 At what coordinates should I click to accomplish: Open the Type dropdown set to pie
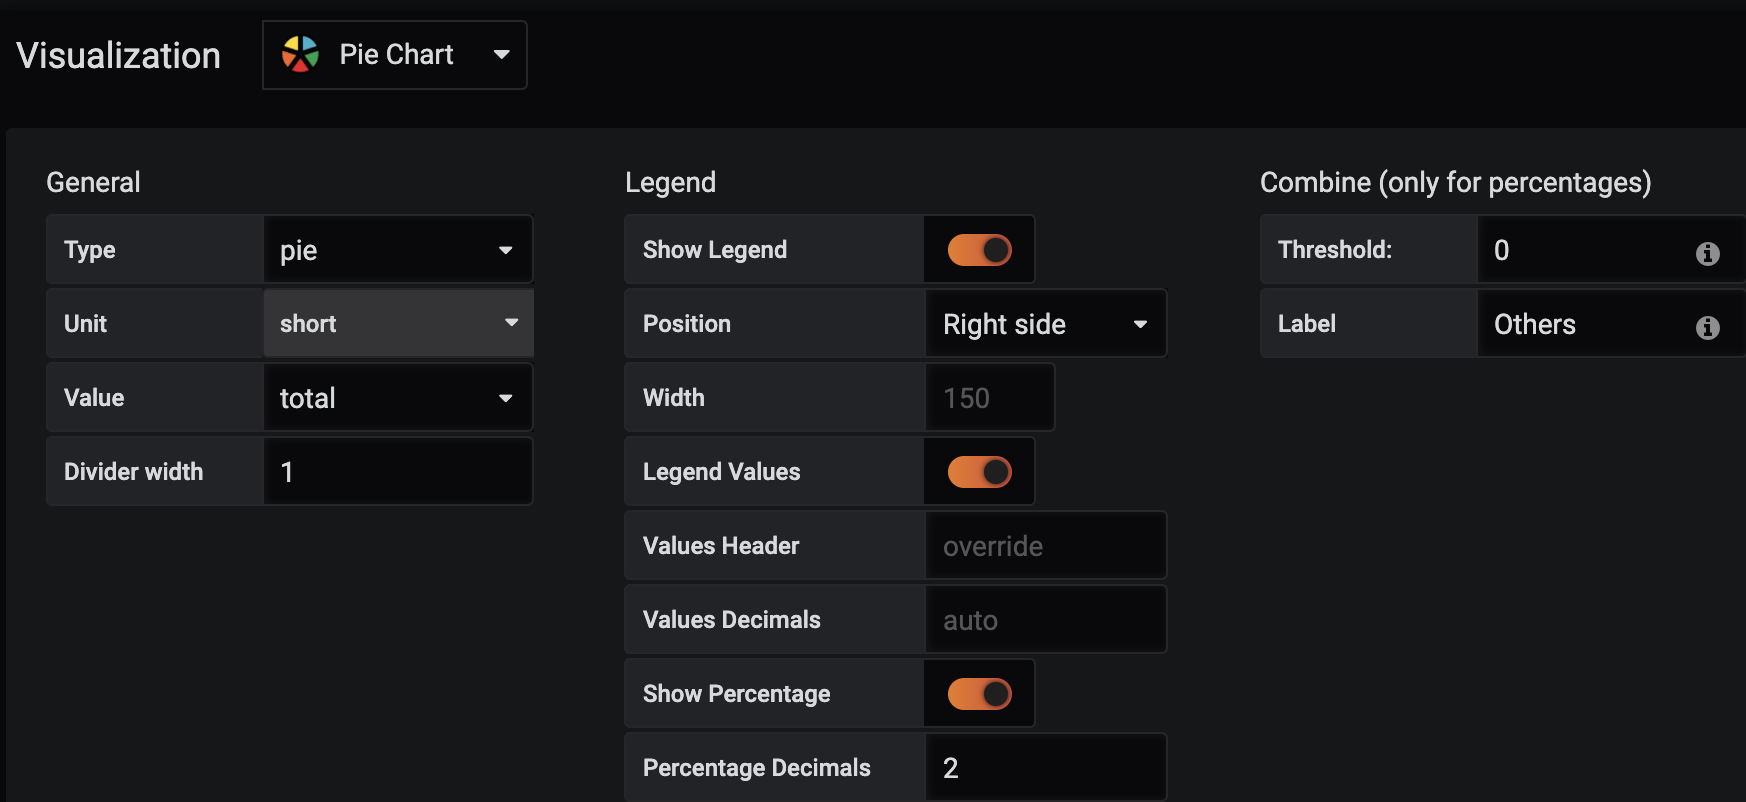(x=398, y=250)
